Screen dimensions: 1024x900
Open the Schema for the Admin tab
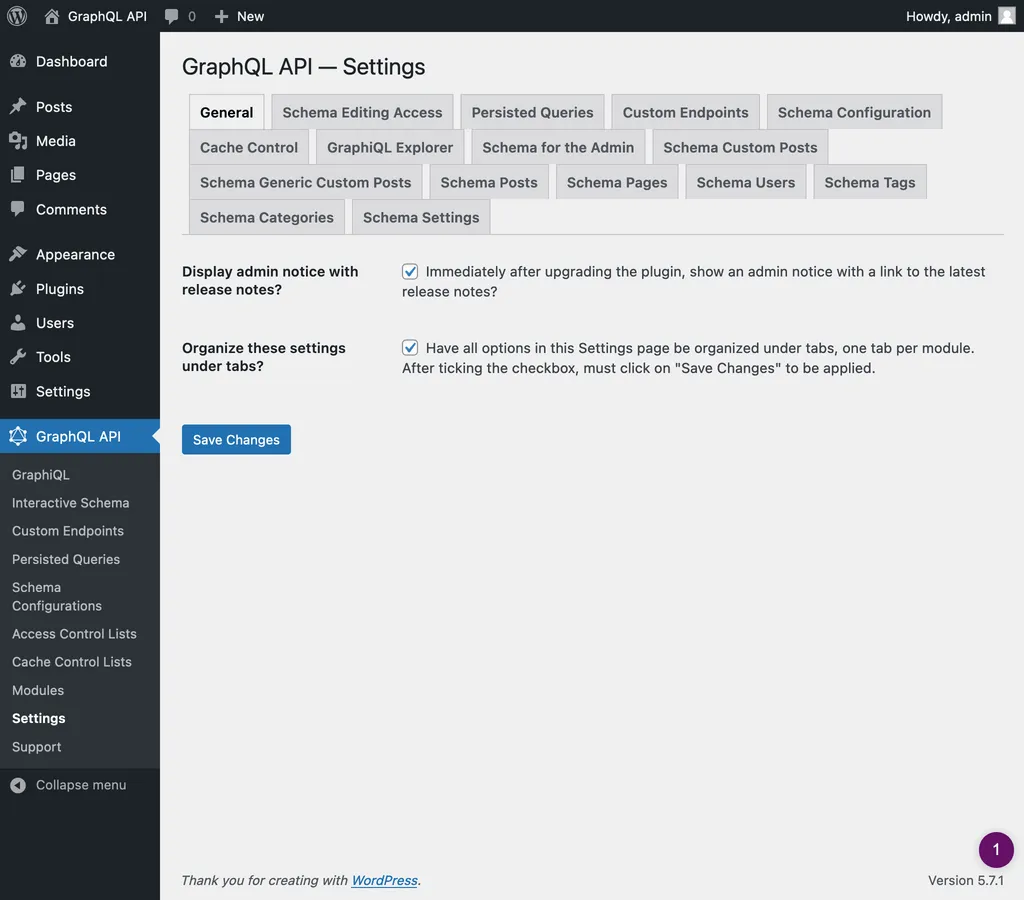(558, 148)
